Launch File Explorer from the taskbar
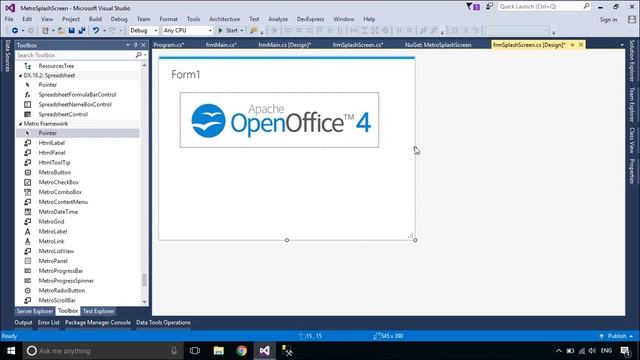This screenshot has width=640, height=360. pyautogui.click(x=219, y=351)
